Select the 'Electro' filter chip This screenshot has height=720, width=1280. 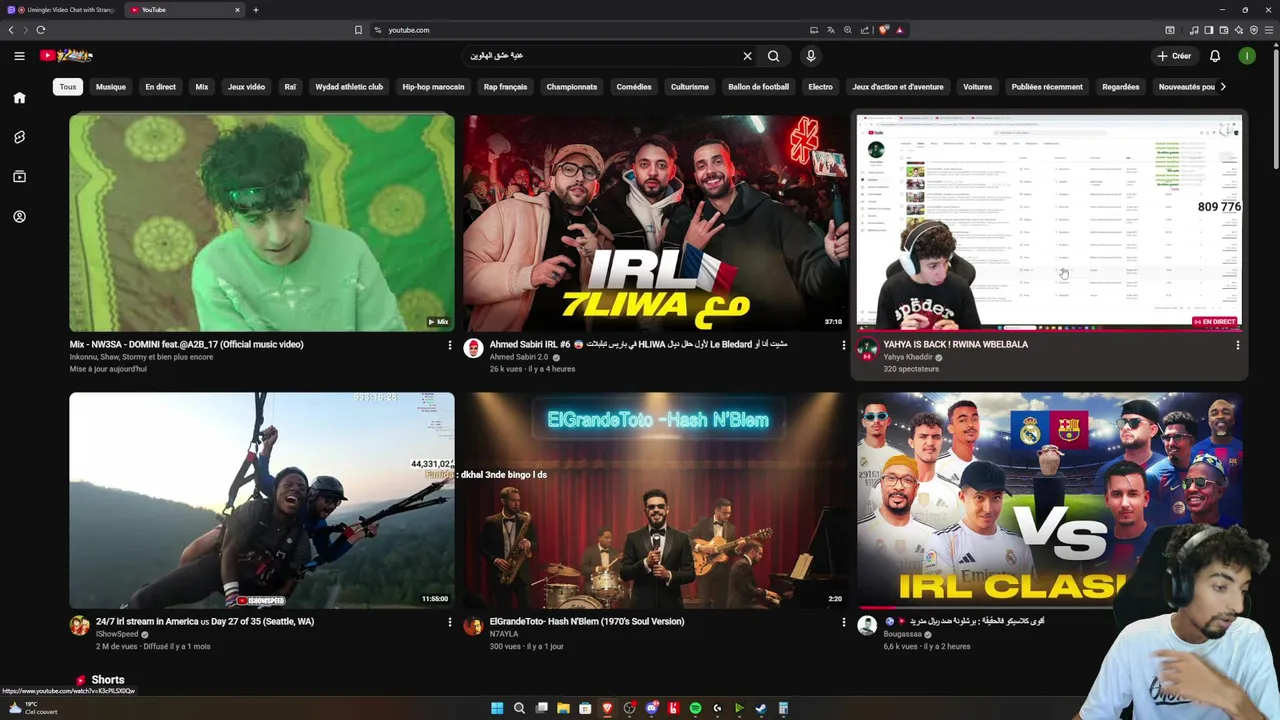[x=820, y=87]
